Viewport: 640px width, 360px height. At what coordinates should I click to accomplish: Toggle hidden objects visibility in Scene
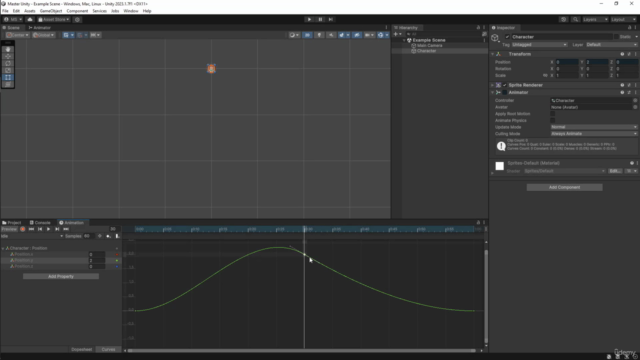point(357,35)
